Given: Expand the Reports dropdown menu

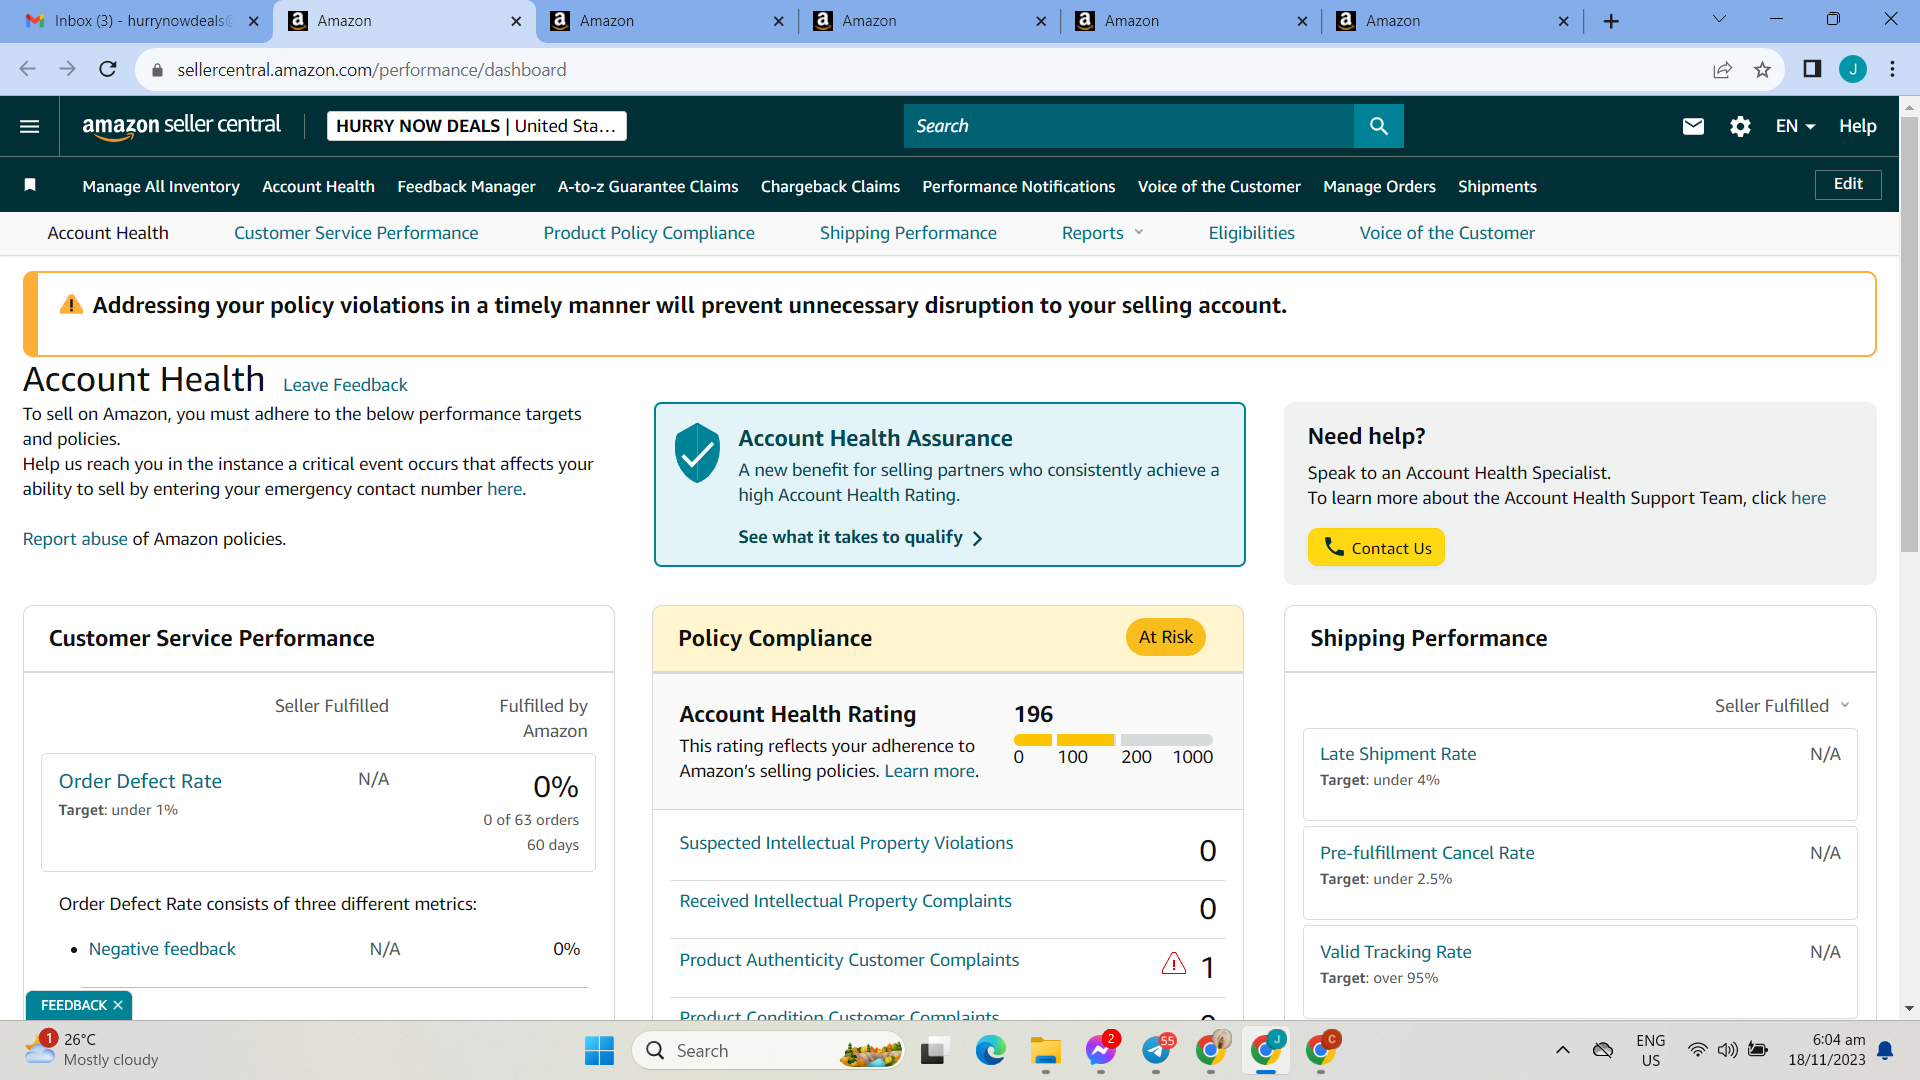Looking at the screenshot, I should click(1102, 233).
